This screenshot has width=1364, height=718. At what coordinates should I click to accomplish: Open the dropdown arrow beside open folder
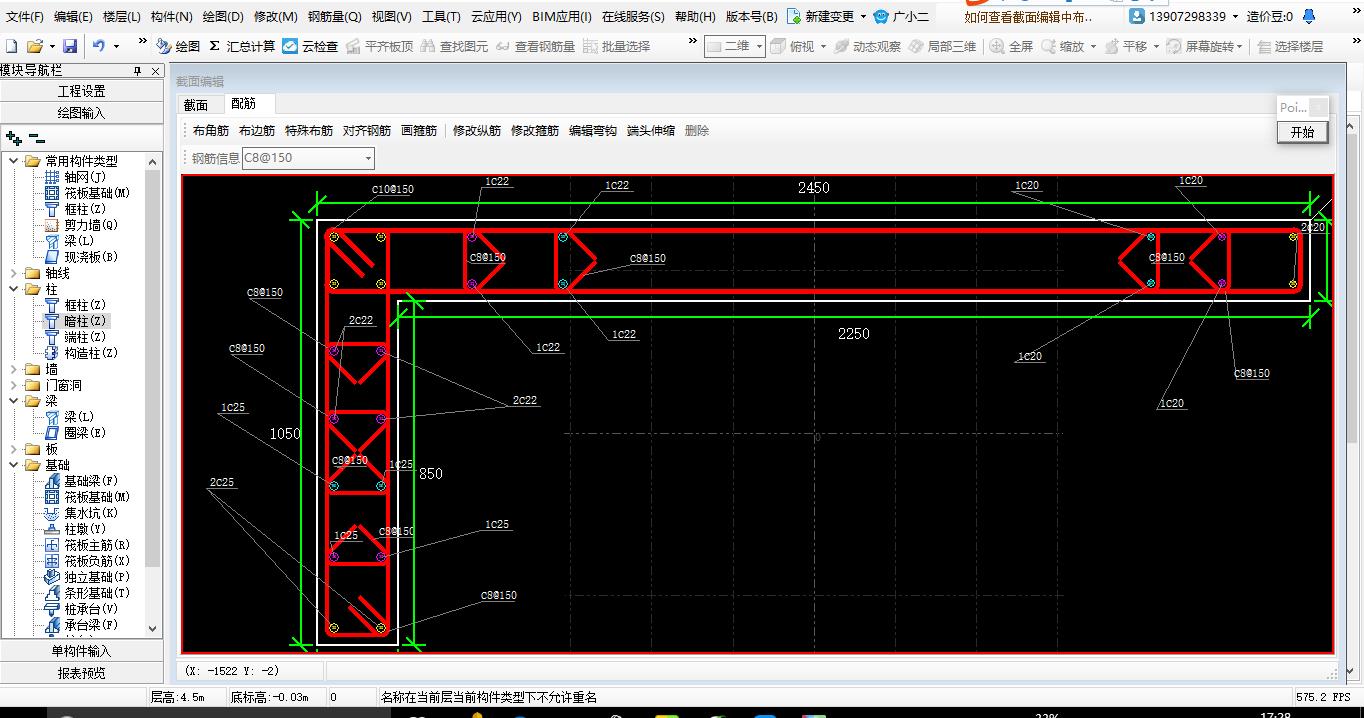click(x=52, y=46)
